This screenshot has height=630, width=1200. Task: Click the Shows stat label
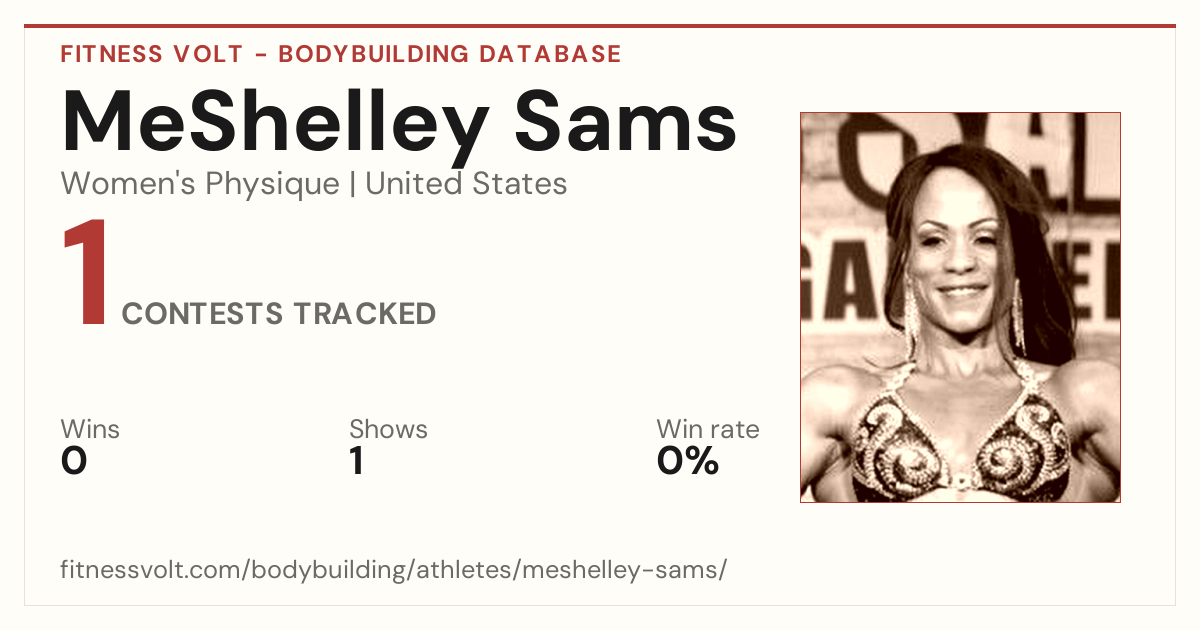(388, 430)
